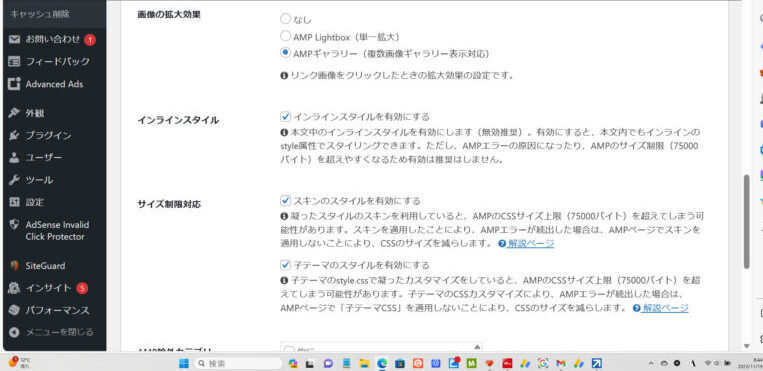Open キャッシュ削除 in the sidebar menu

point(40,14)
